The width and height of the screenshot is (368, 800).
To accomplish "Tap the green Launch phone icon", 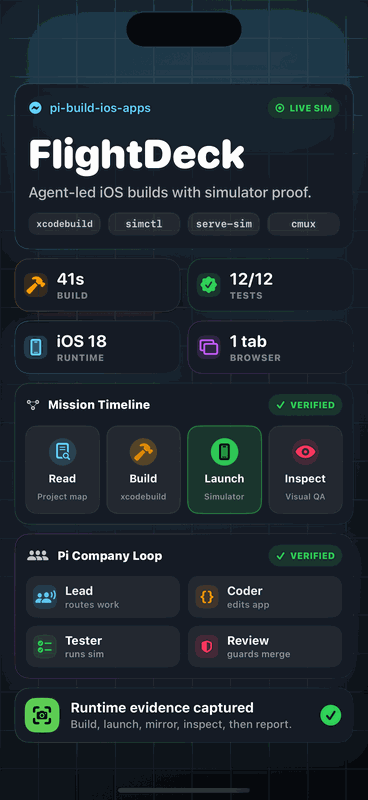I will point(225,452).
